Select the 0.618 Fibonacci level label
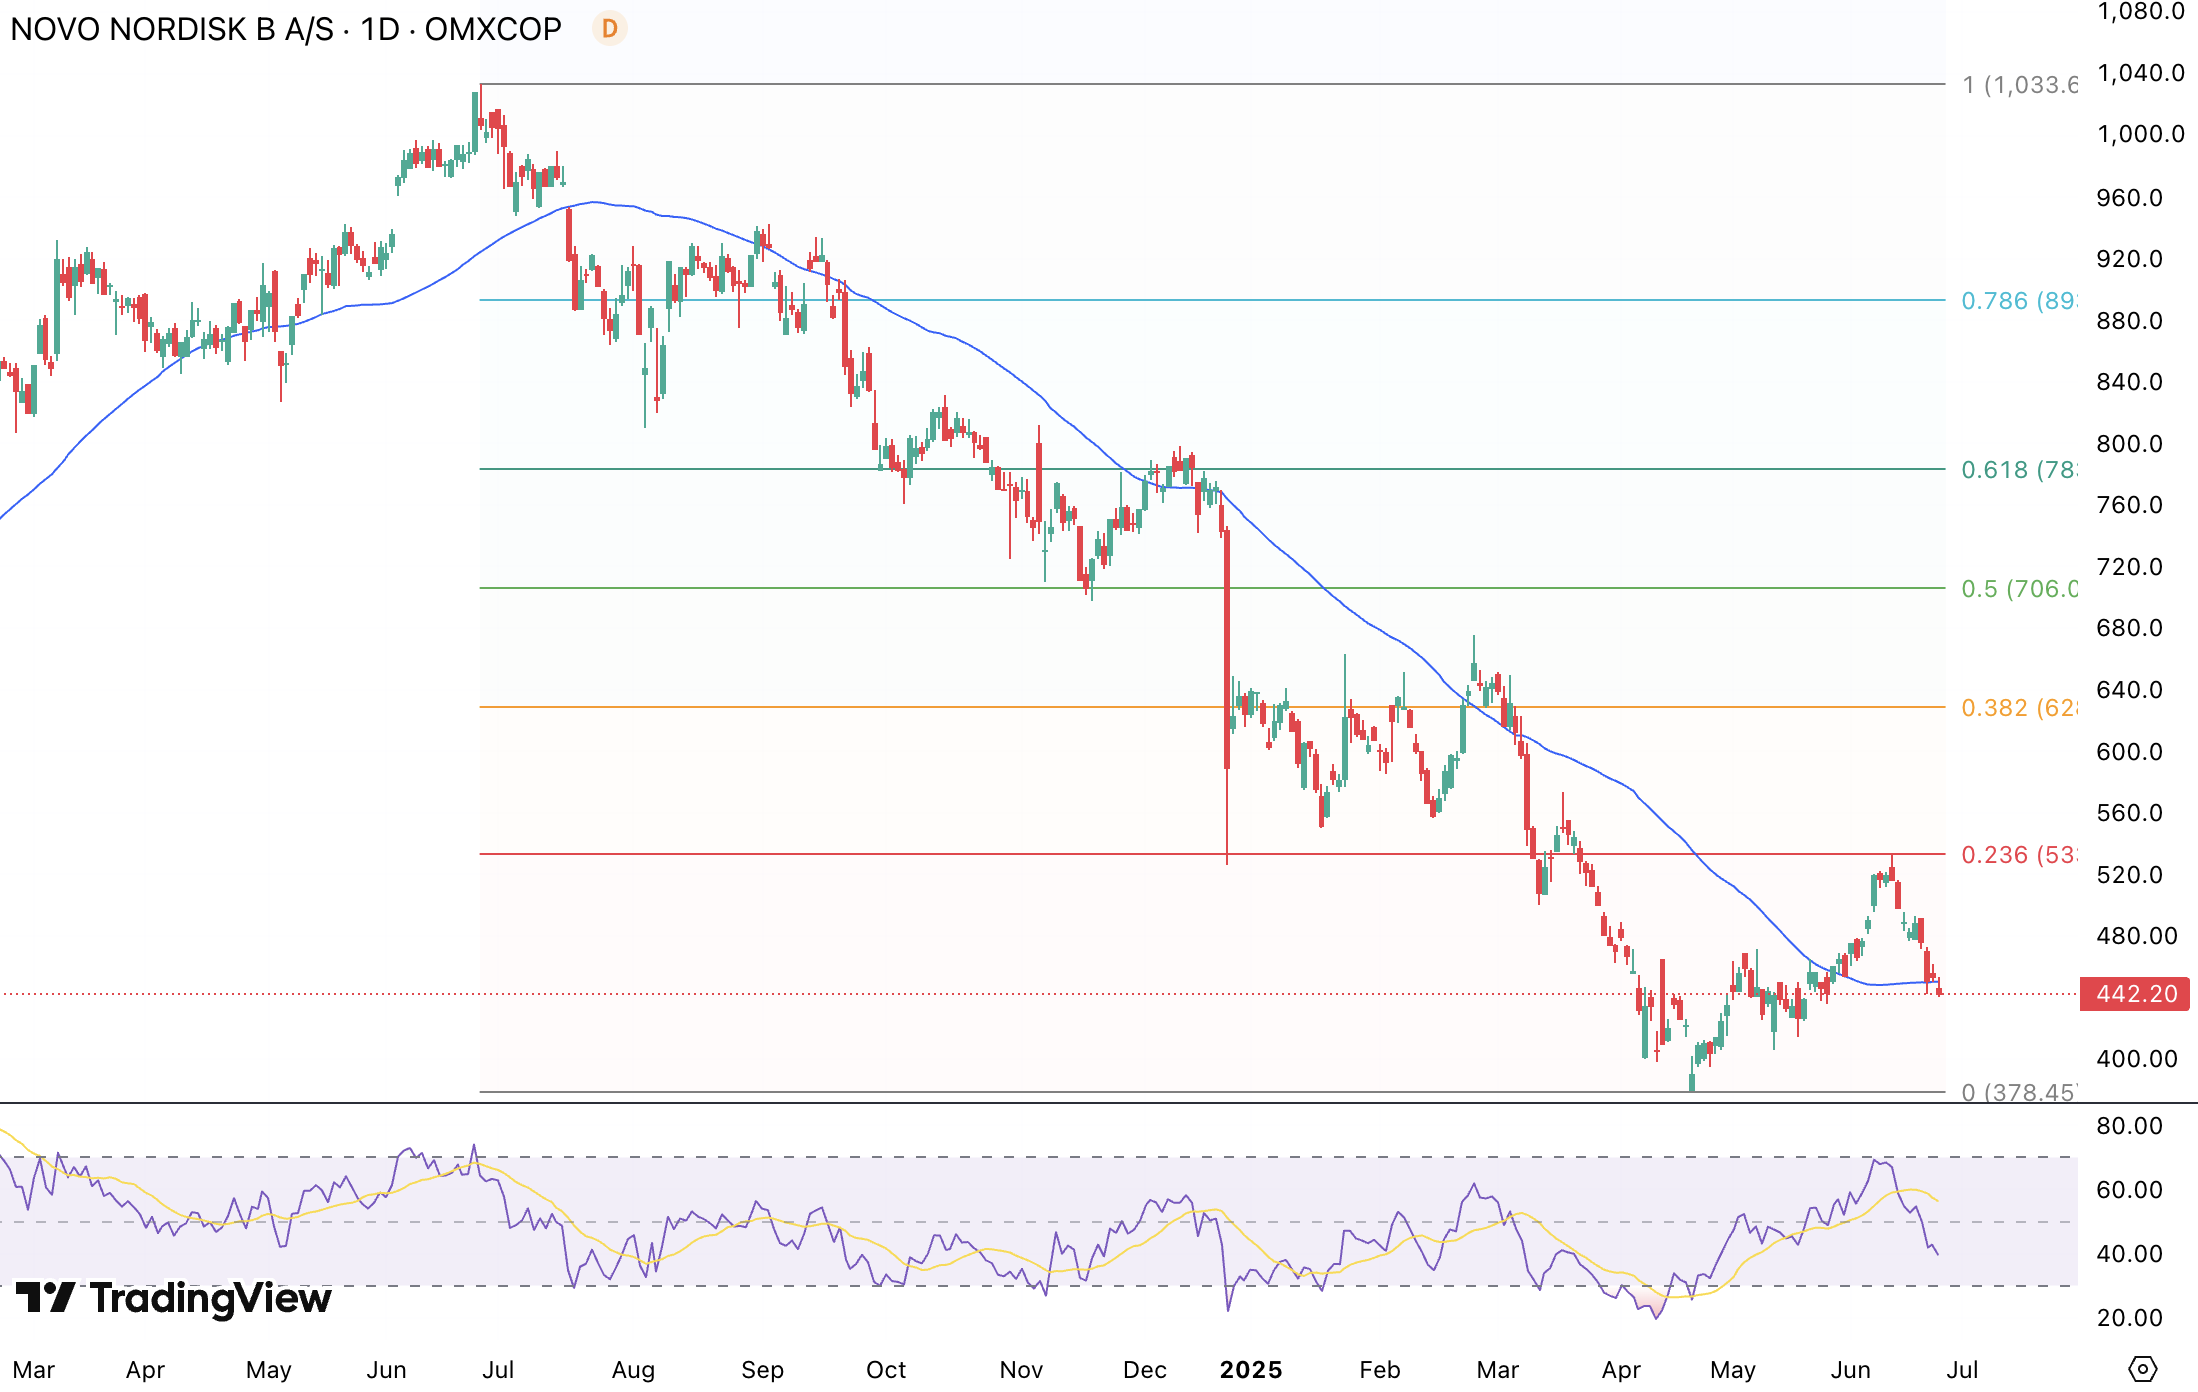The image size is (2198, 1392). tap(2018, 470)
